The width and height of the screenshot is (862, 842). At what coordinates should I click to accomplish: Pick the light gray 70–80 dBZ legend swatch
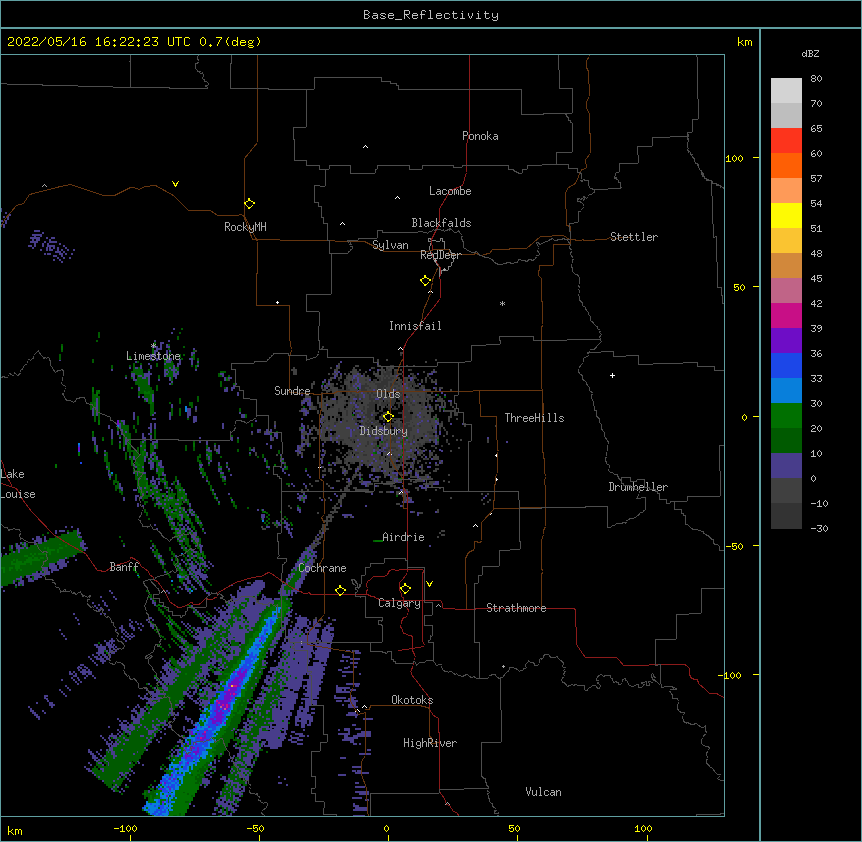click(786, 90)
